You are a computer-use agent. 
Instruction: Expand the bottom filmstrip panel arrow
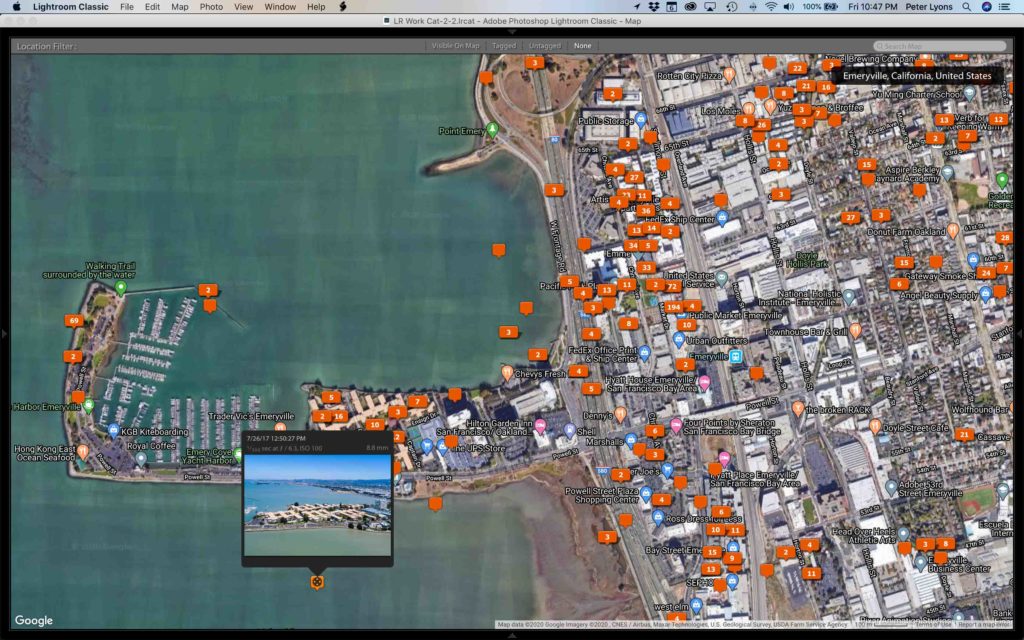tap(512, 635)
